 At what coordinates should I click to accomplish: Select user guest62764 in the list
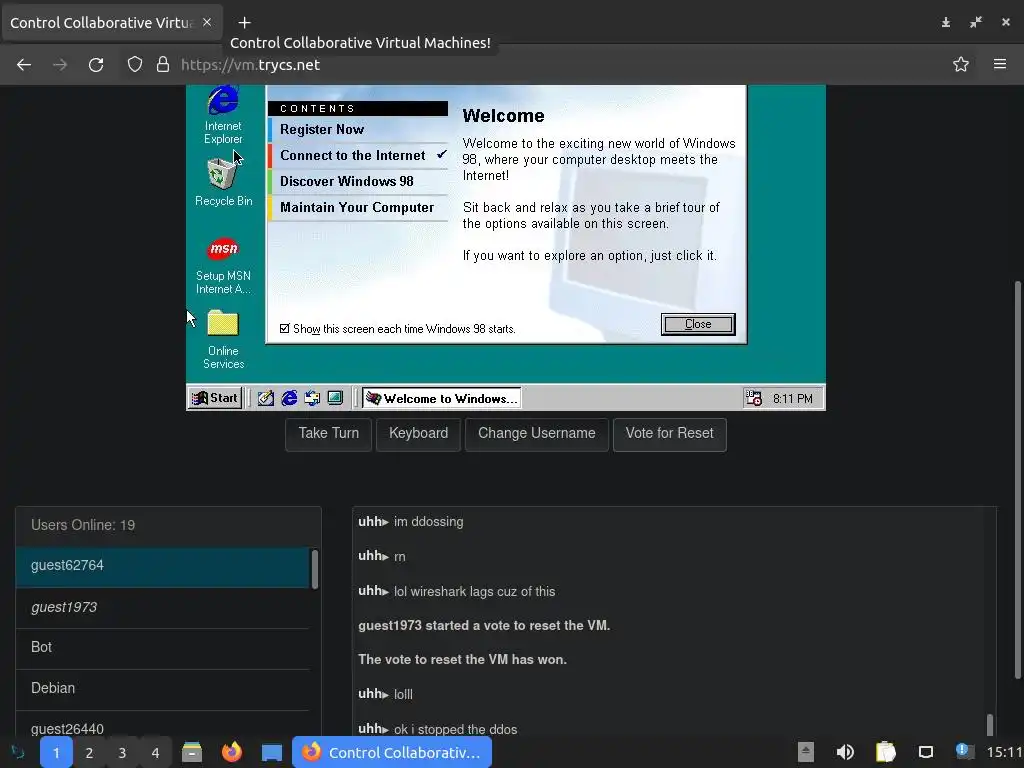(x=163, y=566)
